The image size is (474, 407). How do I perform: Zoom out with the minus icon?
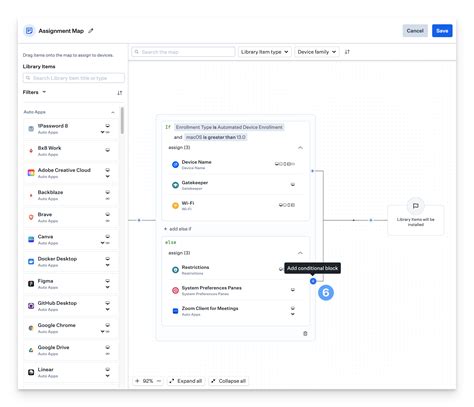click(x=159, y=381)
